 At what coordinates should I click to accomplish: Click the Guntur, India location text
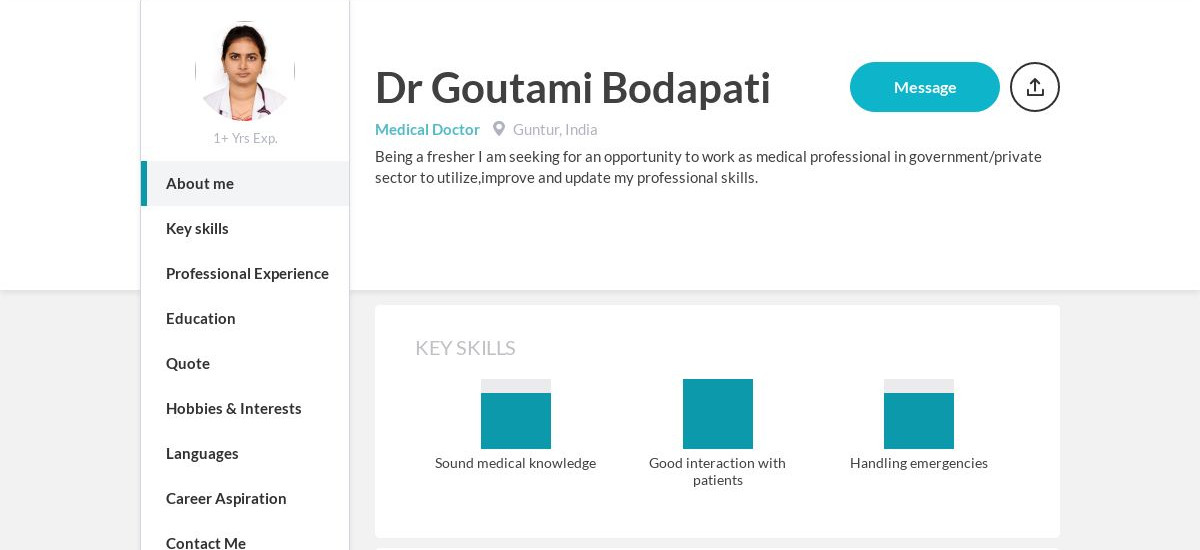pyautogui.click(x=555, y=129)
